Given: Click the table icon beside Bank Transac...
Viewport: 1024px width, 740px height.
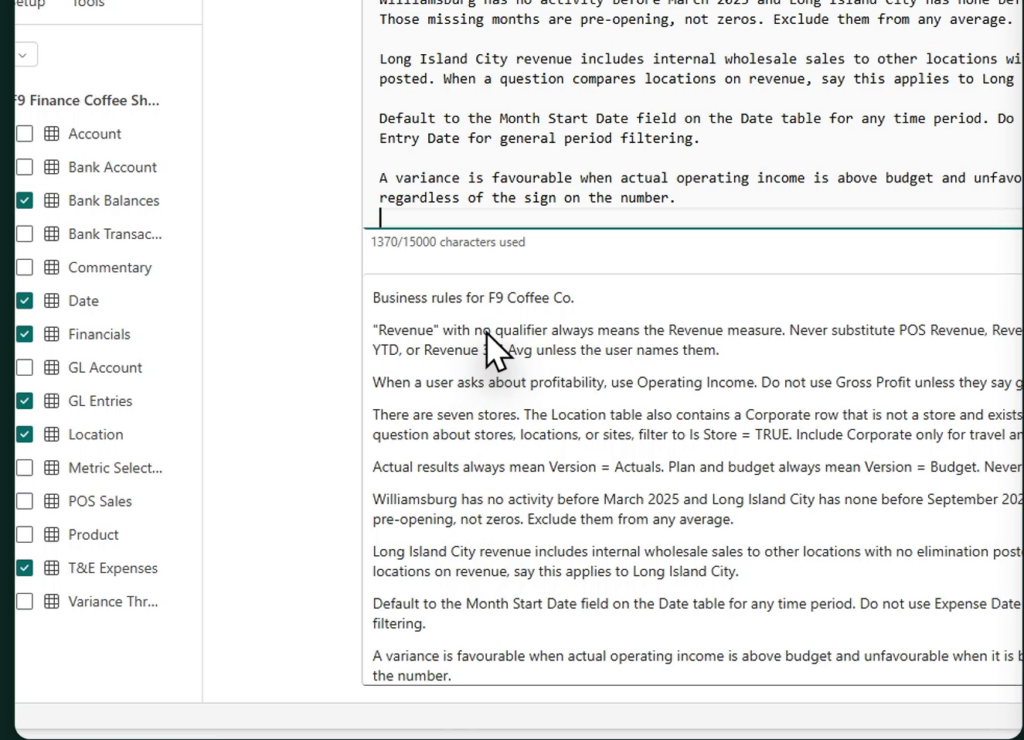Looking at the screenshot, I should 52,234.
